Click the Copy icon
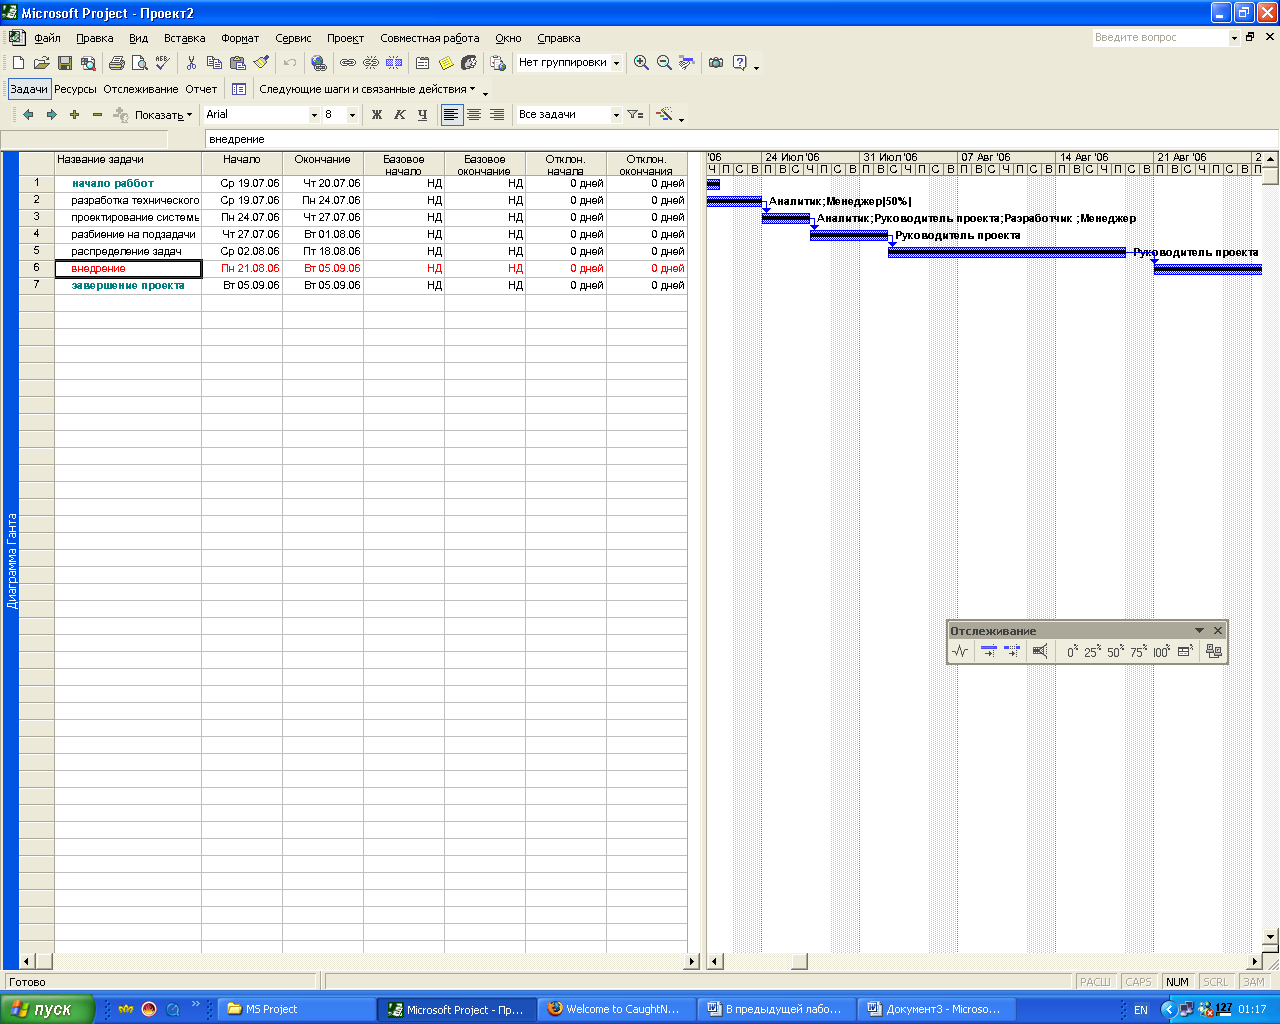1280x1024 pixels. pos(214,63)
